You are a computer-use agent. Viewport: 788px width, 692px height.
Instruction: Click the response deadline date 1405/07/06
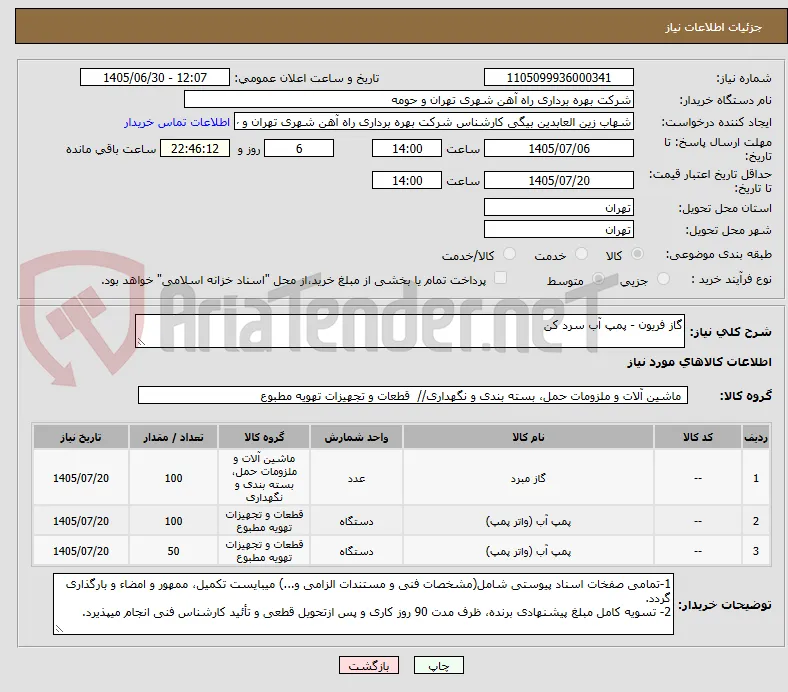tap(558, 148)
